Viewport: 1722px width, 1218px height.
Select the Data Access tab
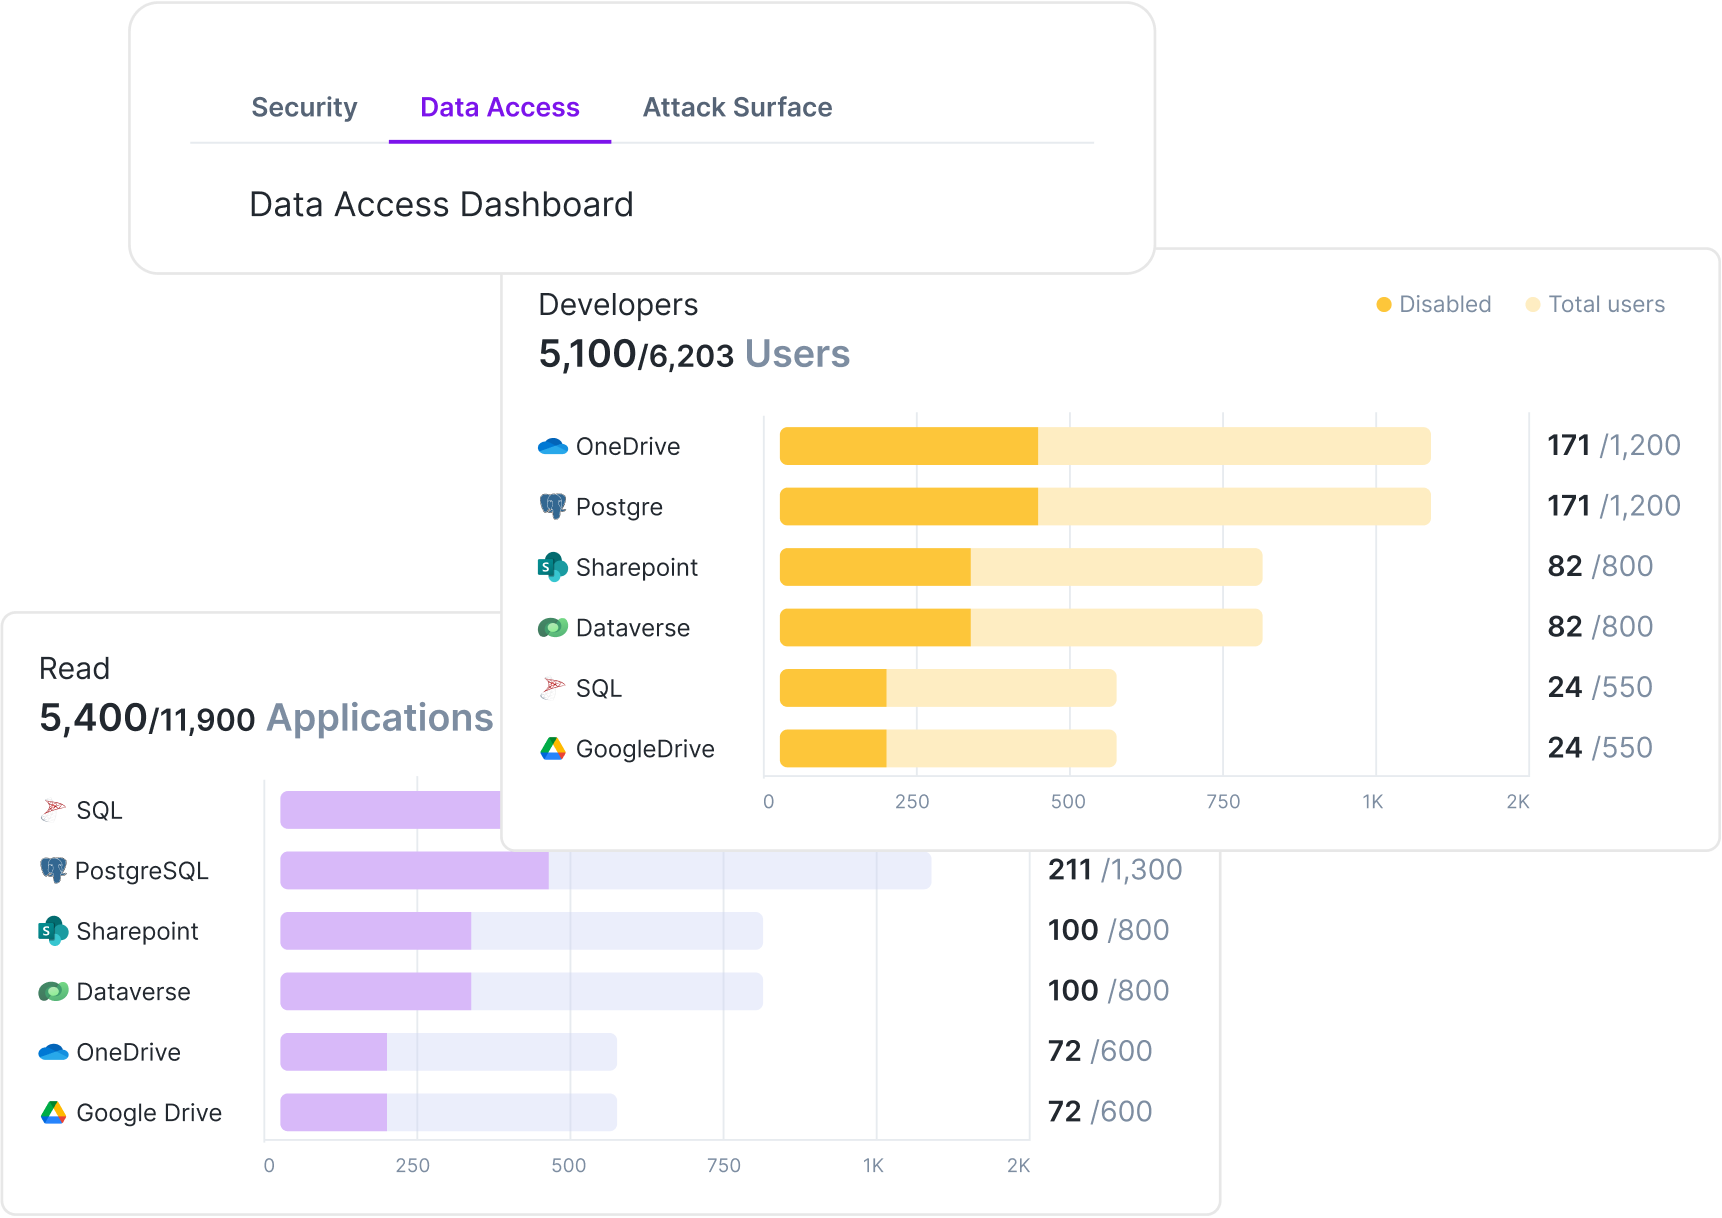[499, 107]
